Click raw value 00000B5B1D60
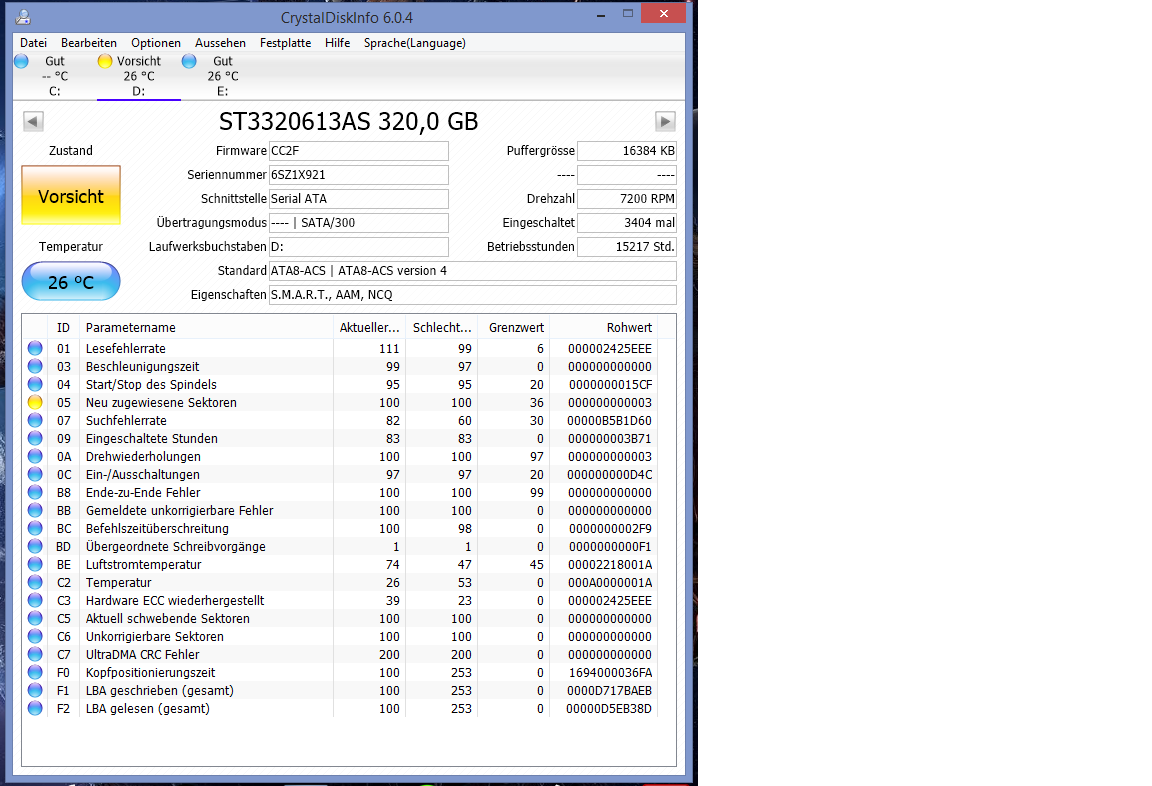 point(609,420)
